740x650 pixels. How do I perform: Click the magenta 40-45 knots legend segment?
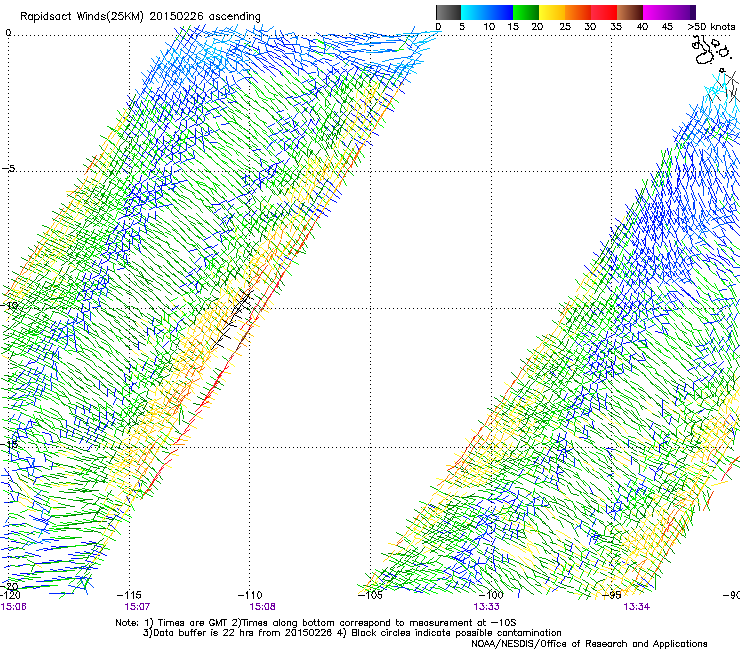pyautogui.click(x=656, y=12)
